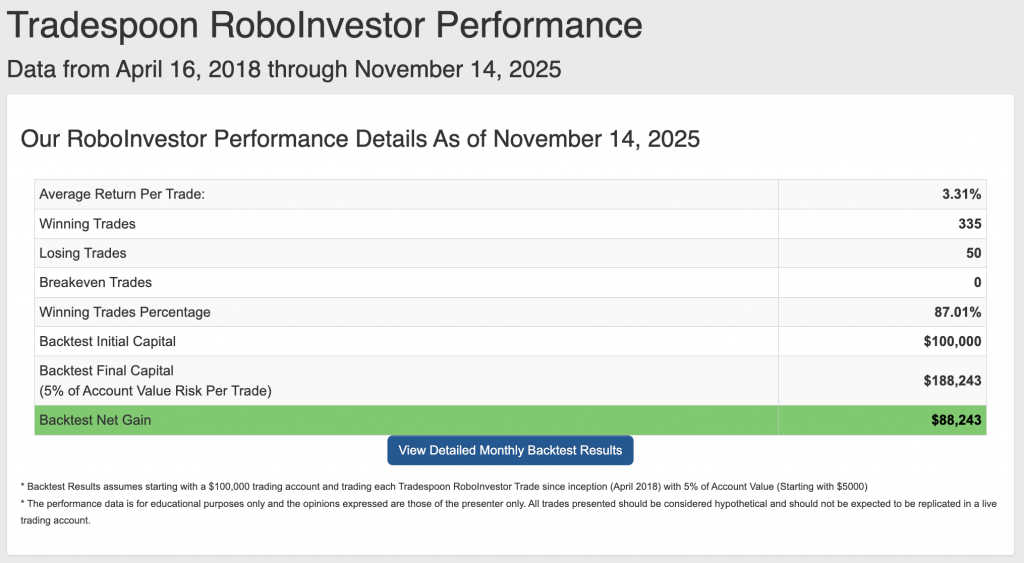Click the Losing Trades row label
Viewport: 1024px width, 563px height.
pos(83,253)
